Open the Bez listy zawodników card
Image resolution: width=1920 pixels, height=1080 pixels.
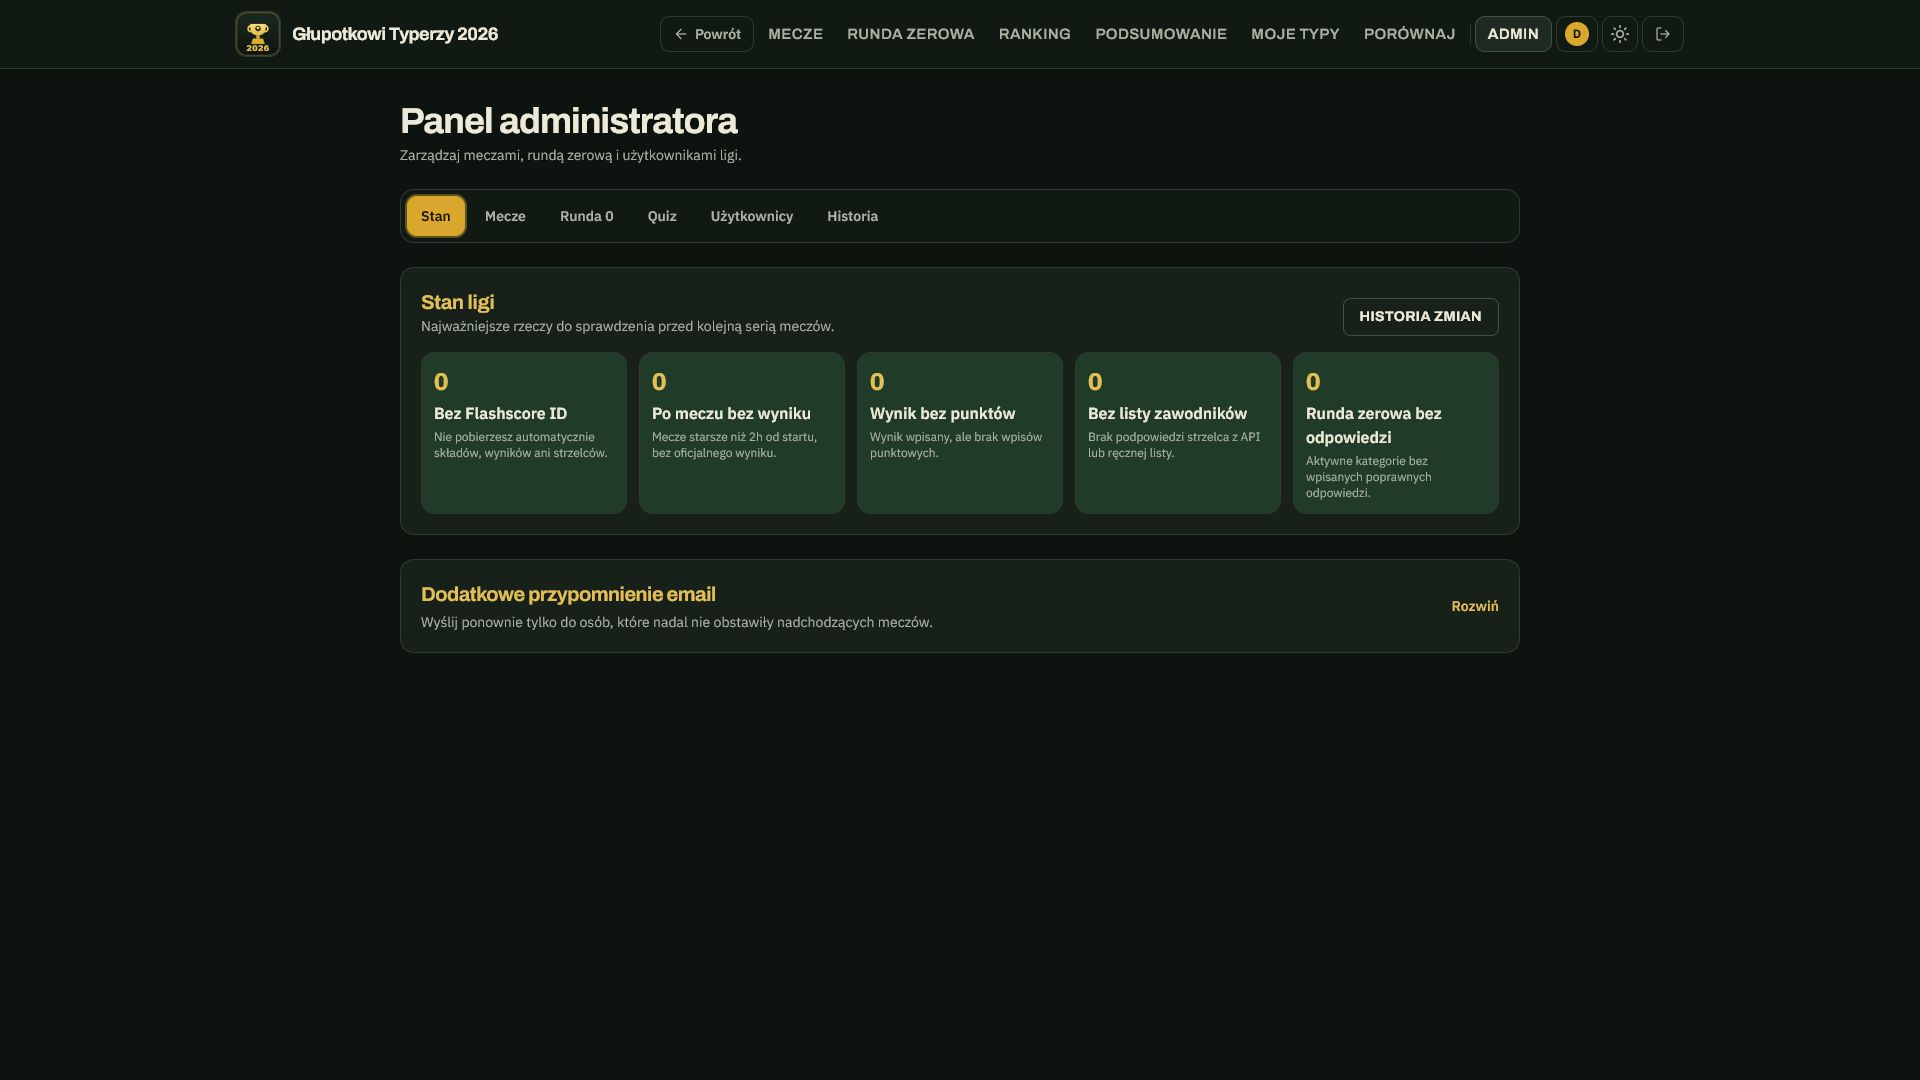click(x=1178, y=433)
